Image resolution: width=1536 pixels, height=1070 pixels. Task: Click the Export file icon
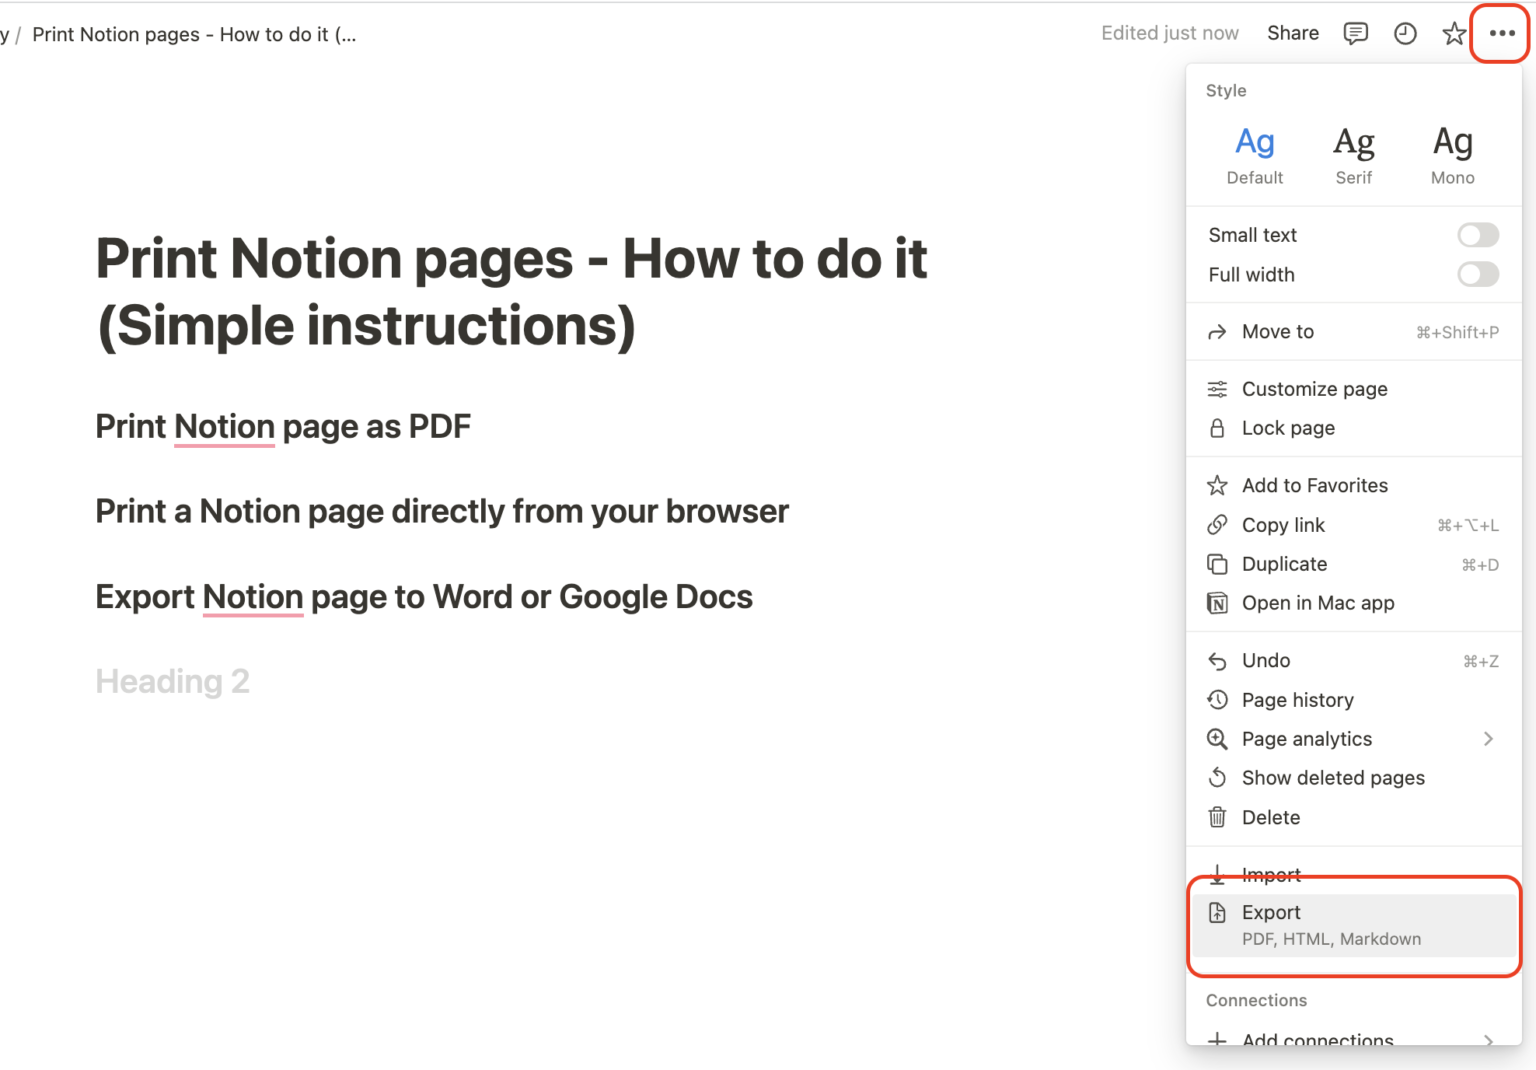(1217, 912)
